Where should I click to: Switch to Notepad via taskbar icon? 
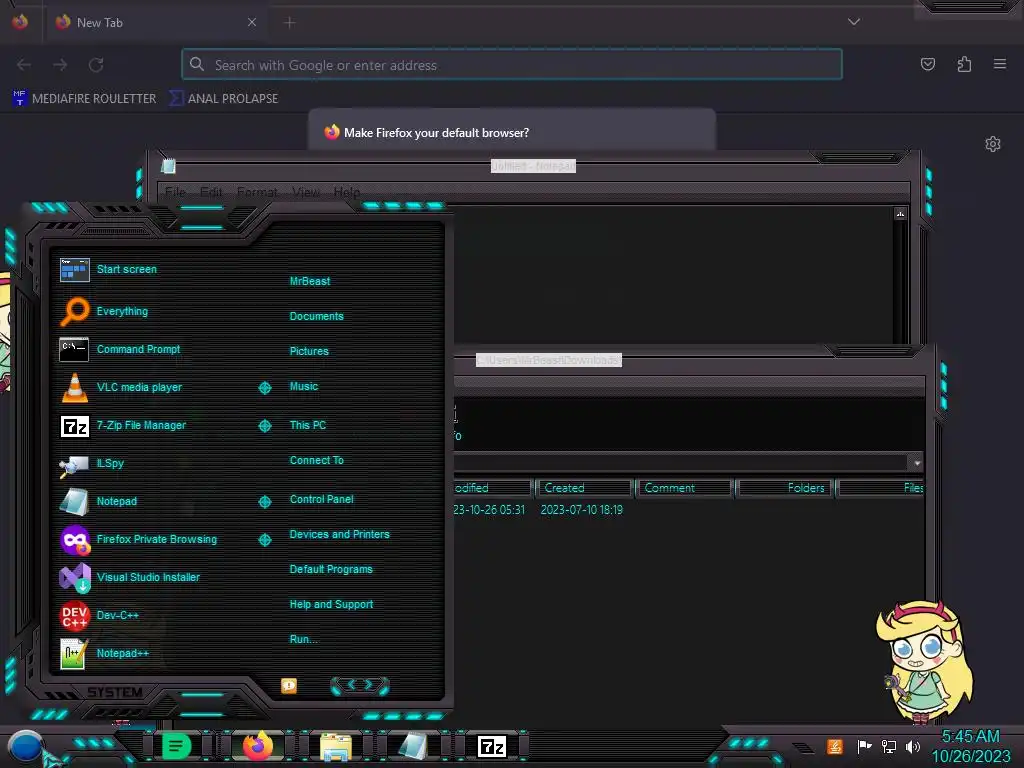click(413, 746)
